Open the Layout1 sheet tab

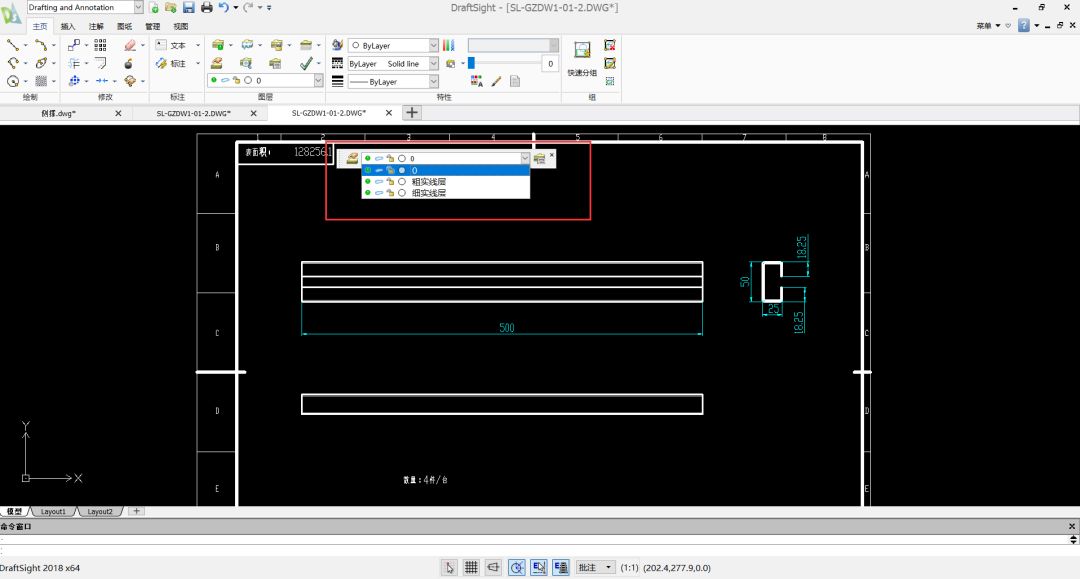[x=53, y=512]
